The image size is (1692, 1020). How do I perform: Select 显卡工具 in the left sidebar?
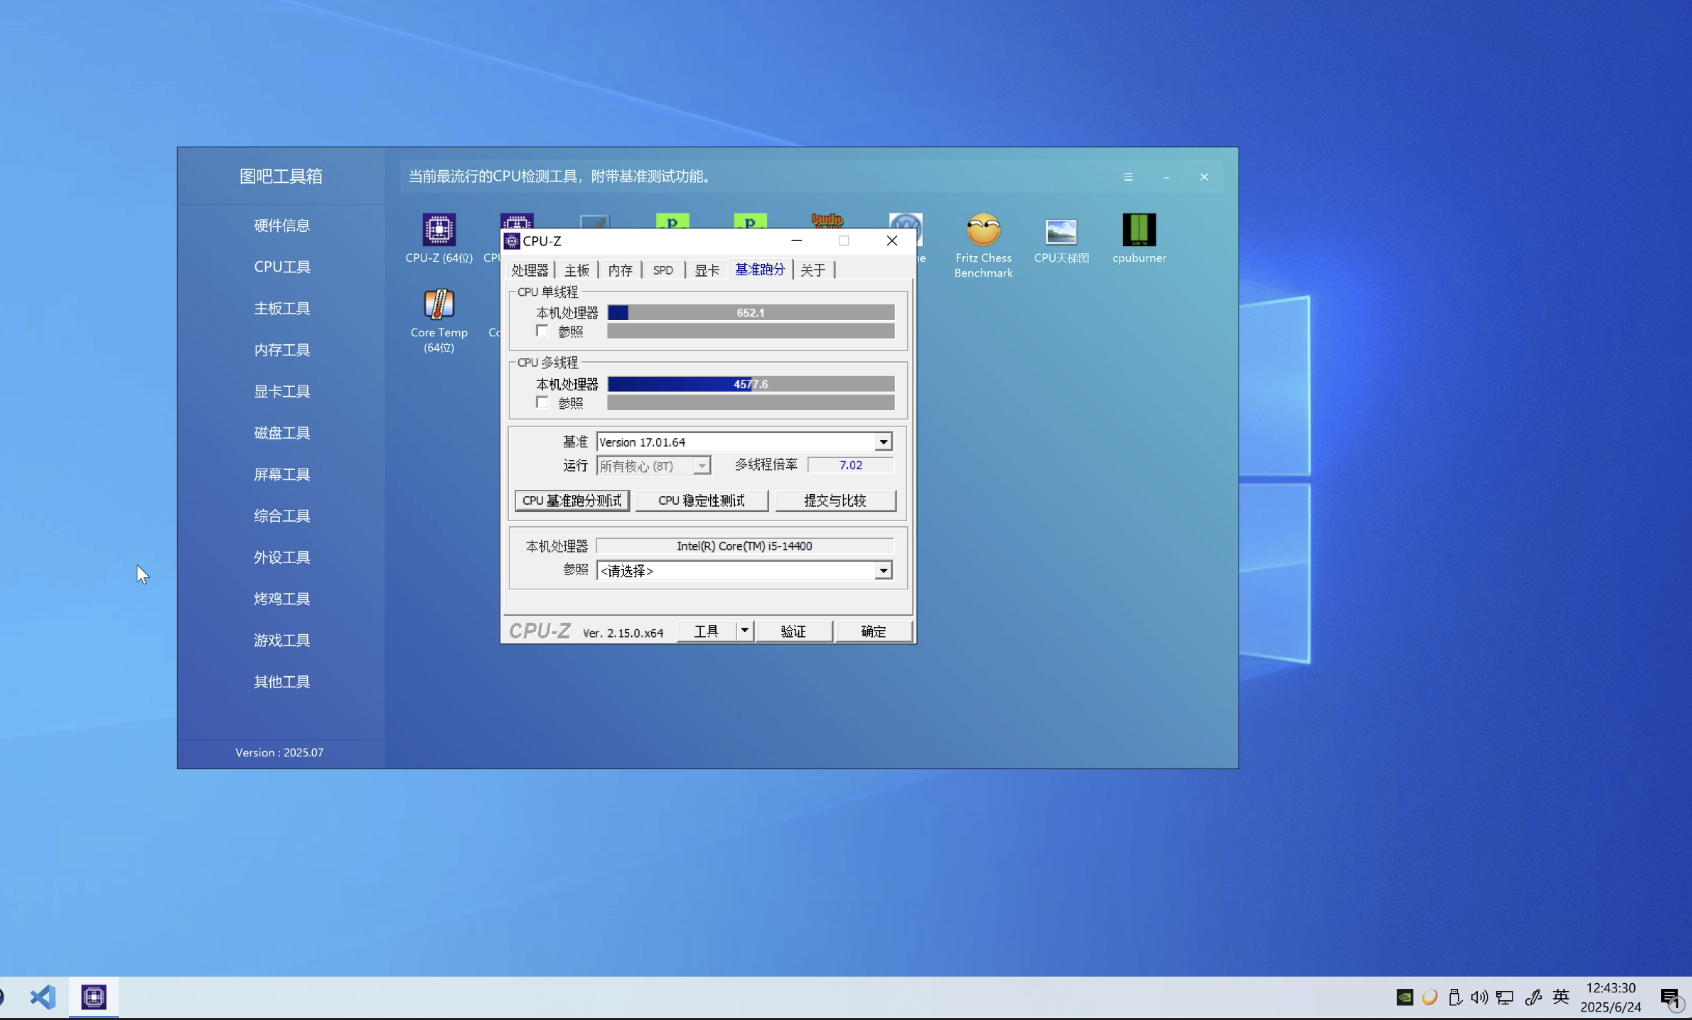[281, 391]
